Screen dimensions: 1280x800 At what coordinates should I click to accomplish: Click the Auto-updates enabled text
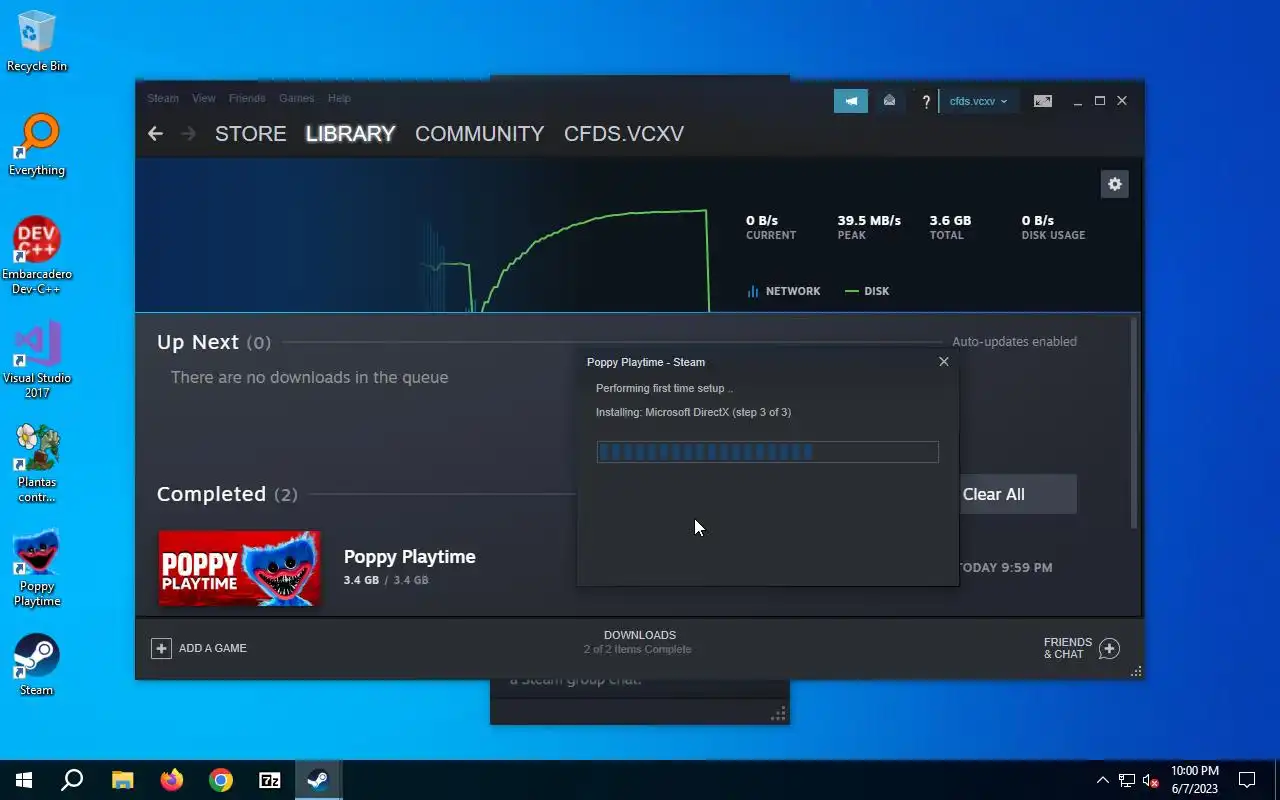point(1014,341)
